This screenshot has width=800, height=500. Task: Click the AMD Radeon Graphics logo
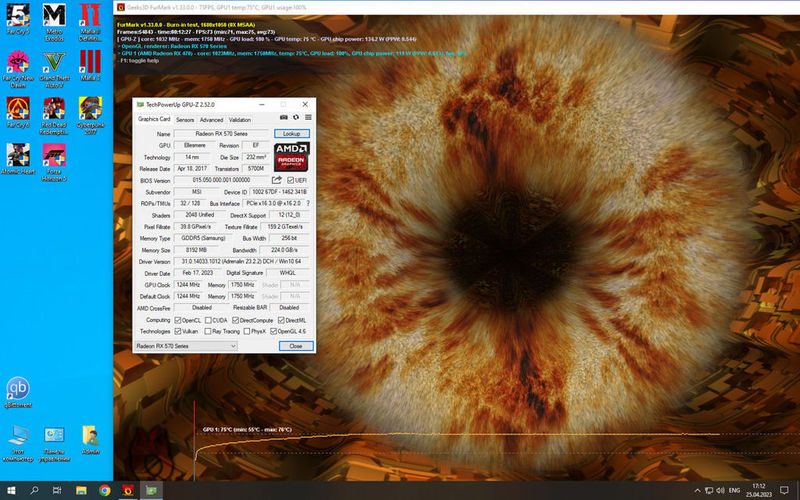tap(291, 156)
